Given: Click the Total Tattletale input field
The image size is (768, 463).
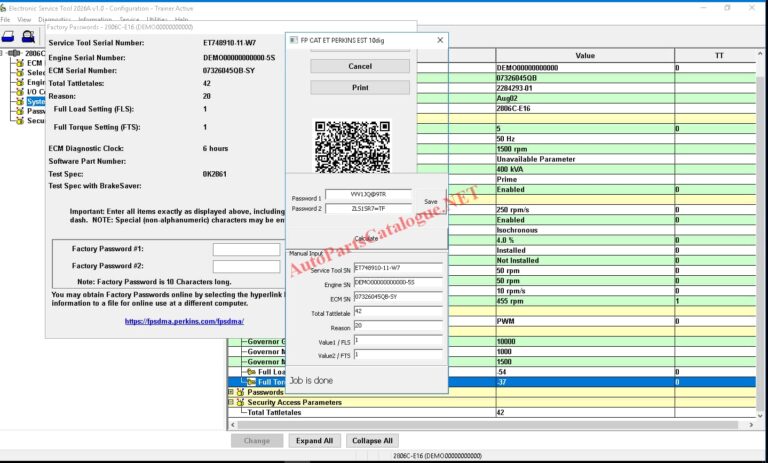Looking at the screenshot, I should pyautogui.click(x=398, y=311).
